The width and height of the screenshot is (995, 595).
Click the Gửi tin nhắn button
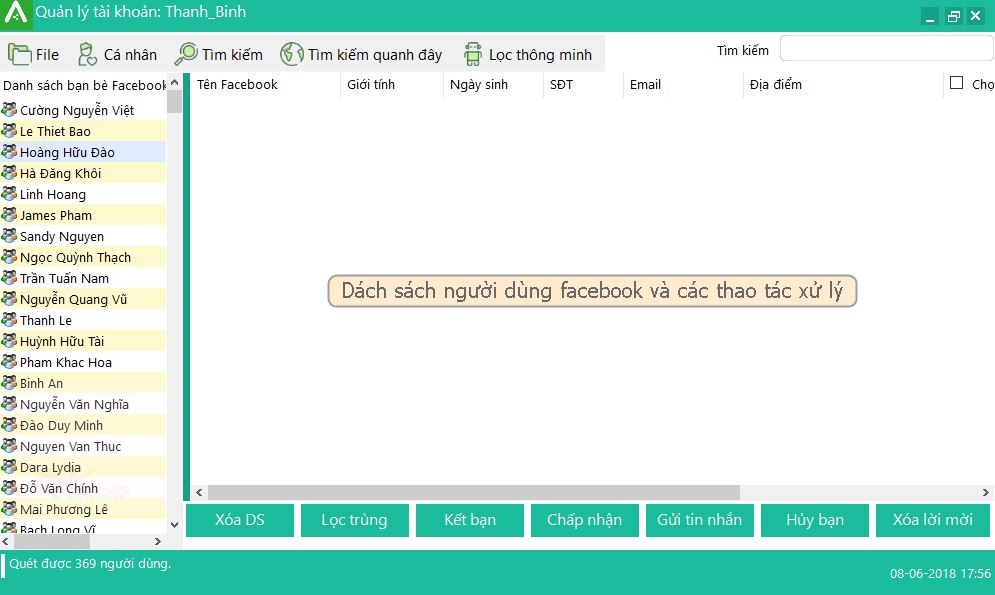coord(699,520)
